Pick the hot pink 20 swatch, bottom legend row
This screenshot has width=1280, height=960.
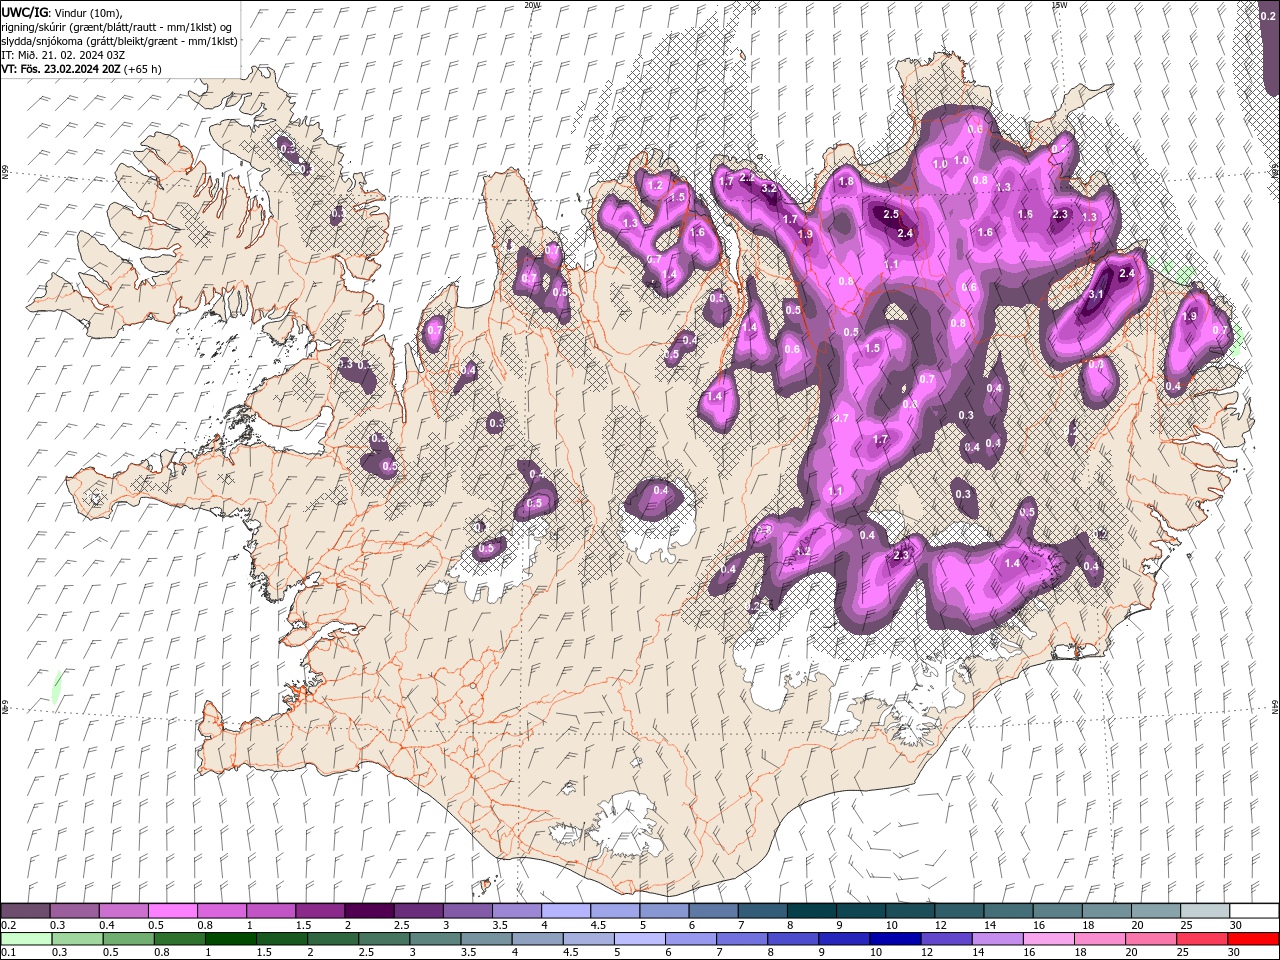pyautogui.click(x=1151, y=939)
